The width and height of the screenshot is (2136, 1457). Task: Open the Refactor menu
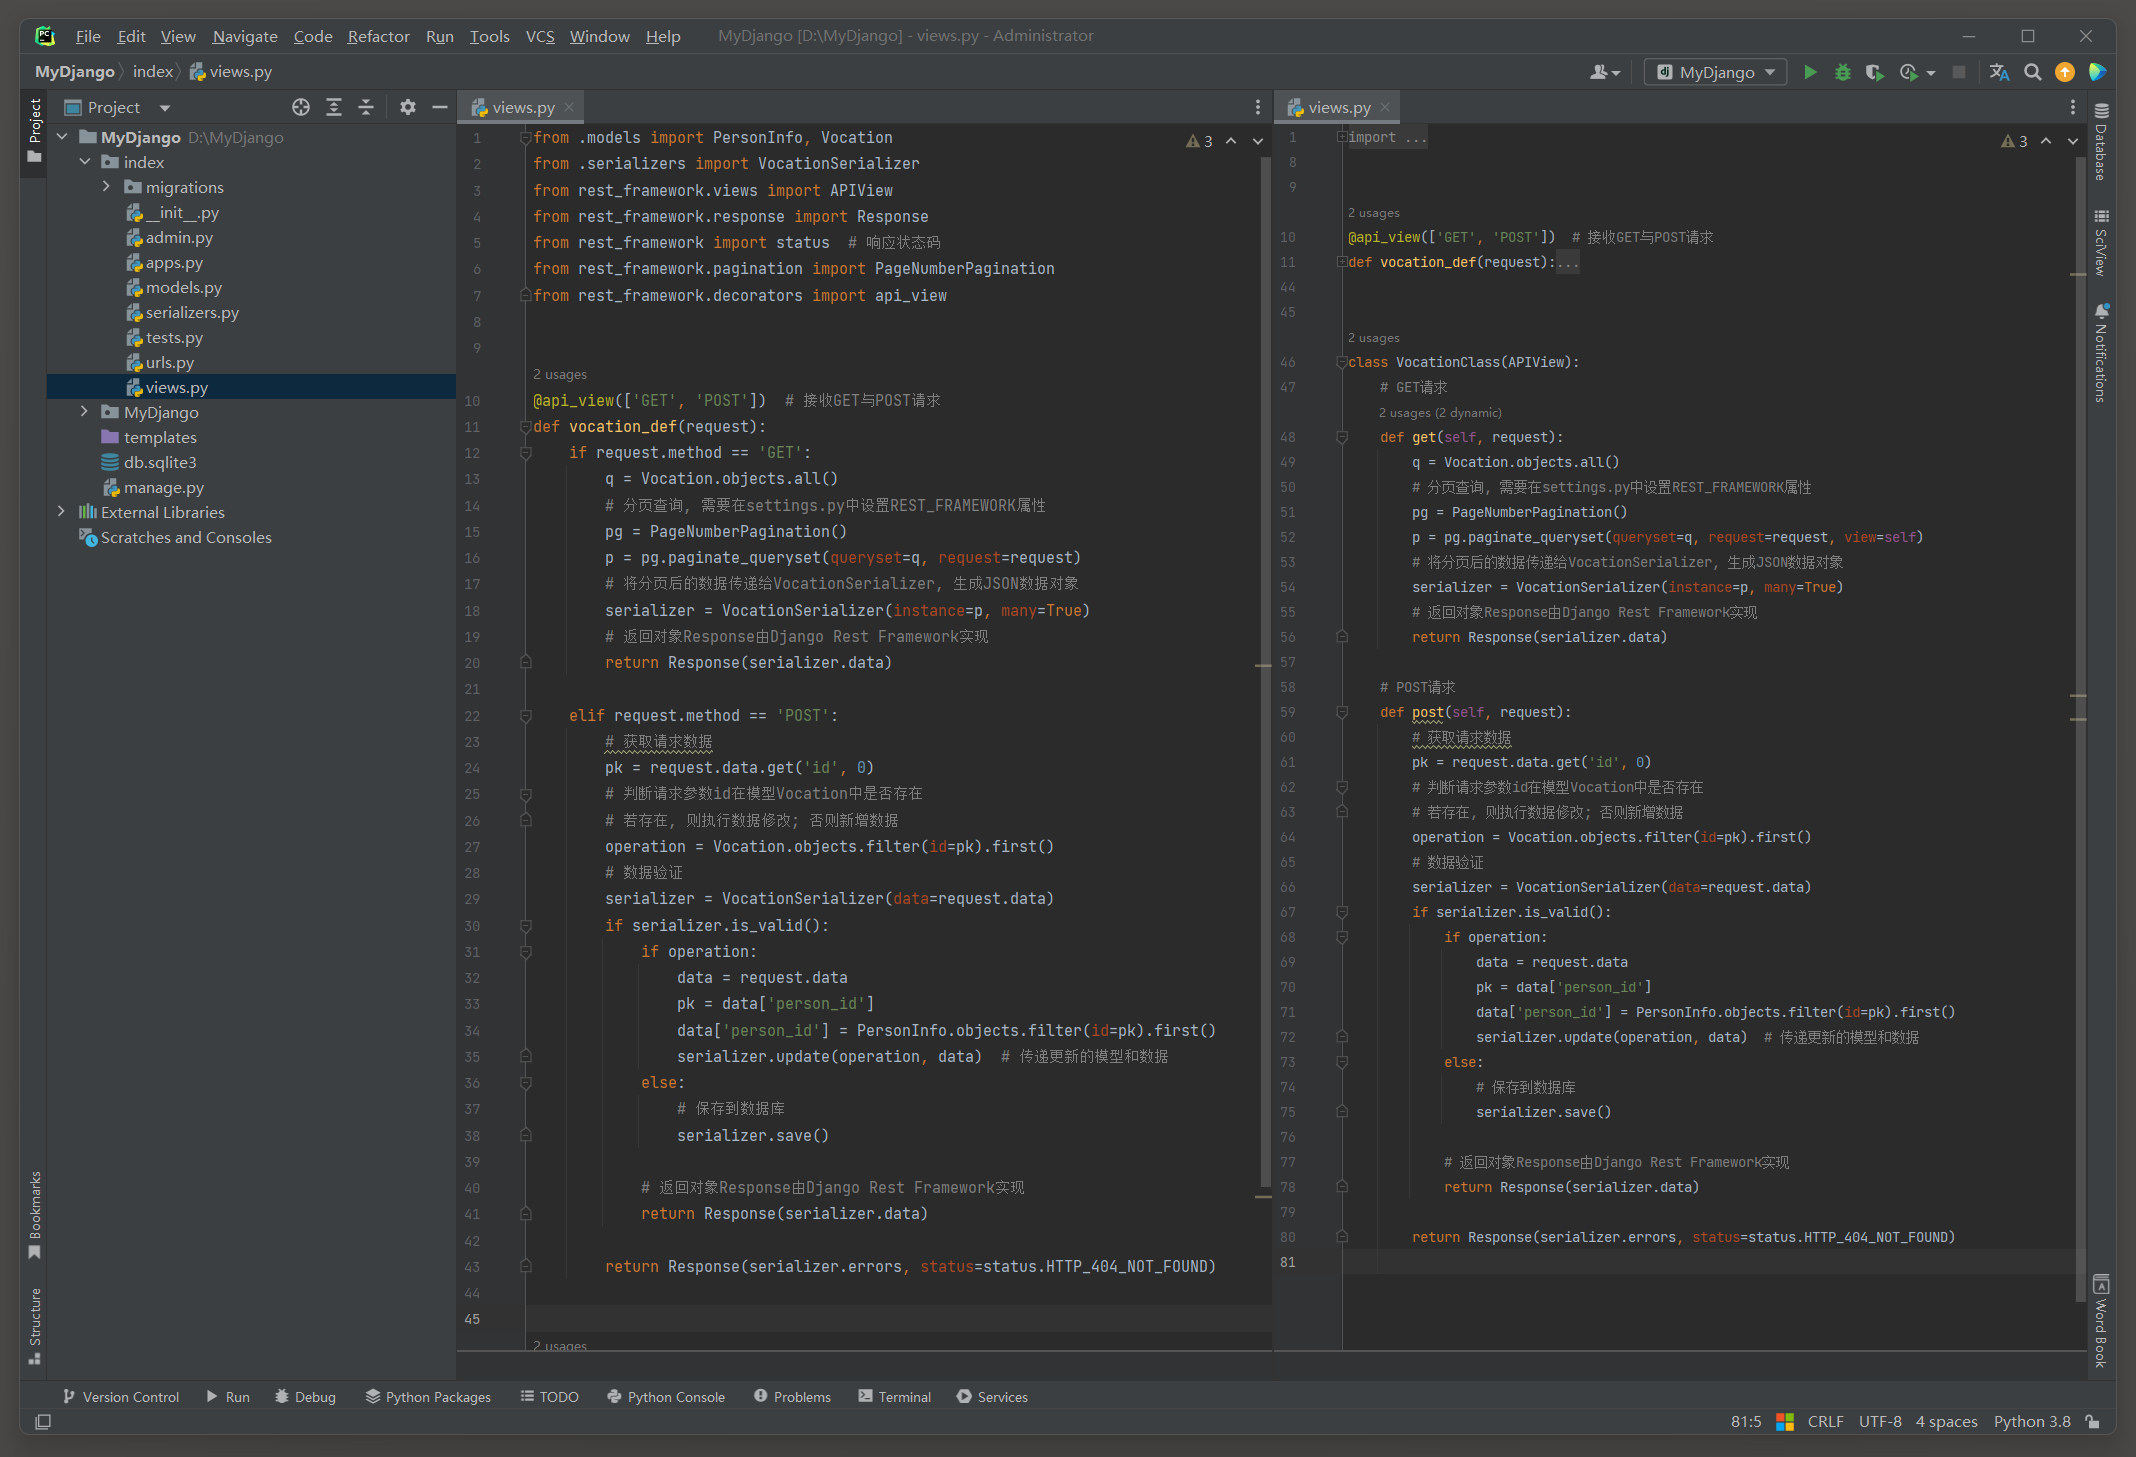click(378, 36)
